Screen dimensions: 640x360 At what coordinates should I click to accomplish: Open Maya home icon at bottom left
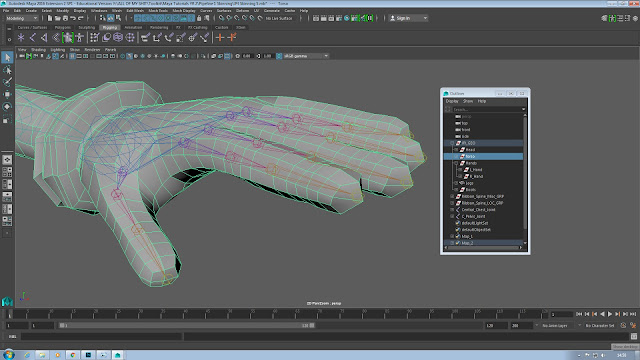coord(7,302)
